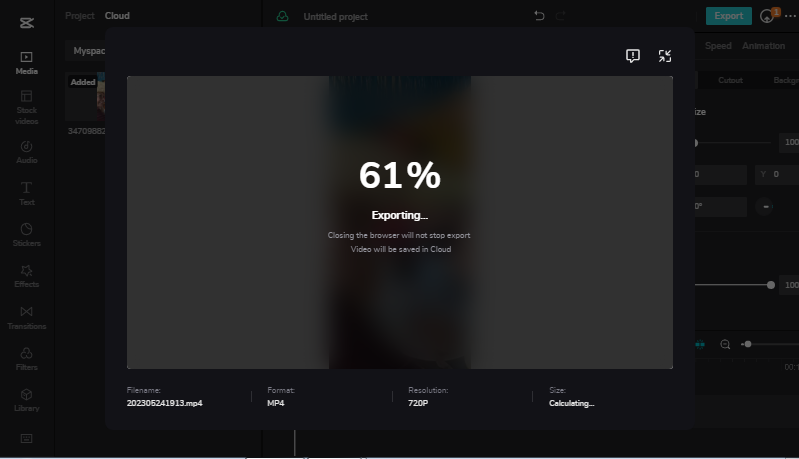Open the Audio panel

(x=27, y=151)
